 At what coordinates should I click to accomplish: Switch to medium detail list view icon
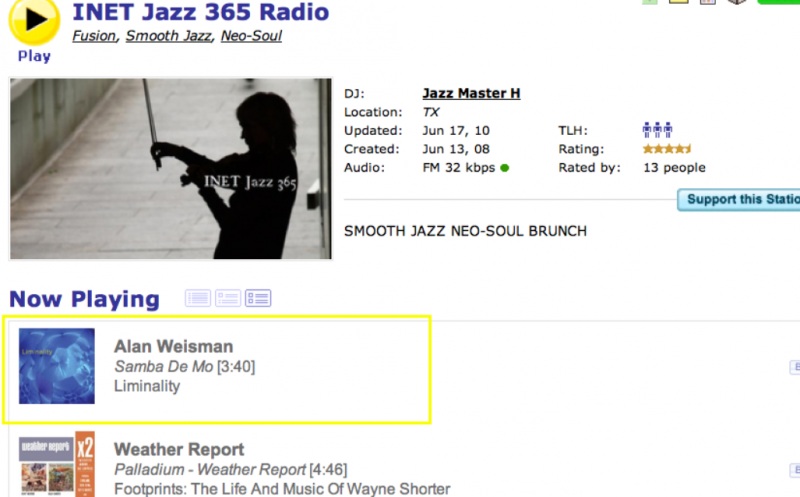pyautogui.click(x=228, y=298)
